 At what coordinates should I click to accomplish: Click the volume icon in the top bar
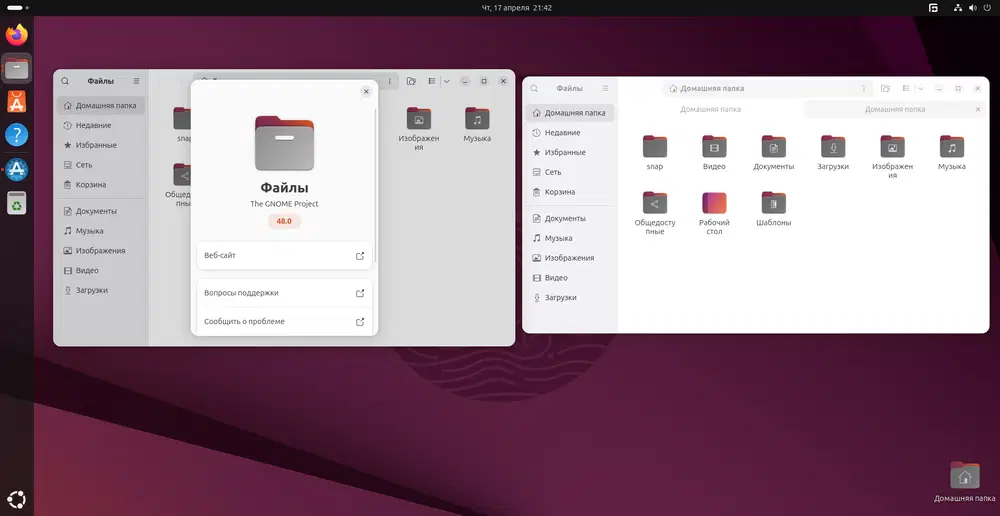coord(973,8)
